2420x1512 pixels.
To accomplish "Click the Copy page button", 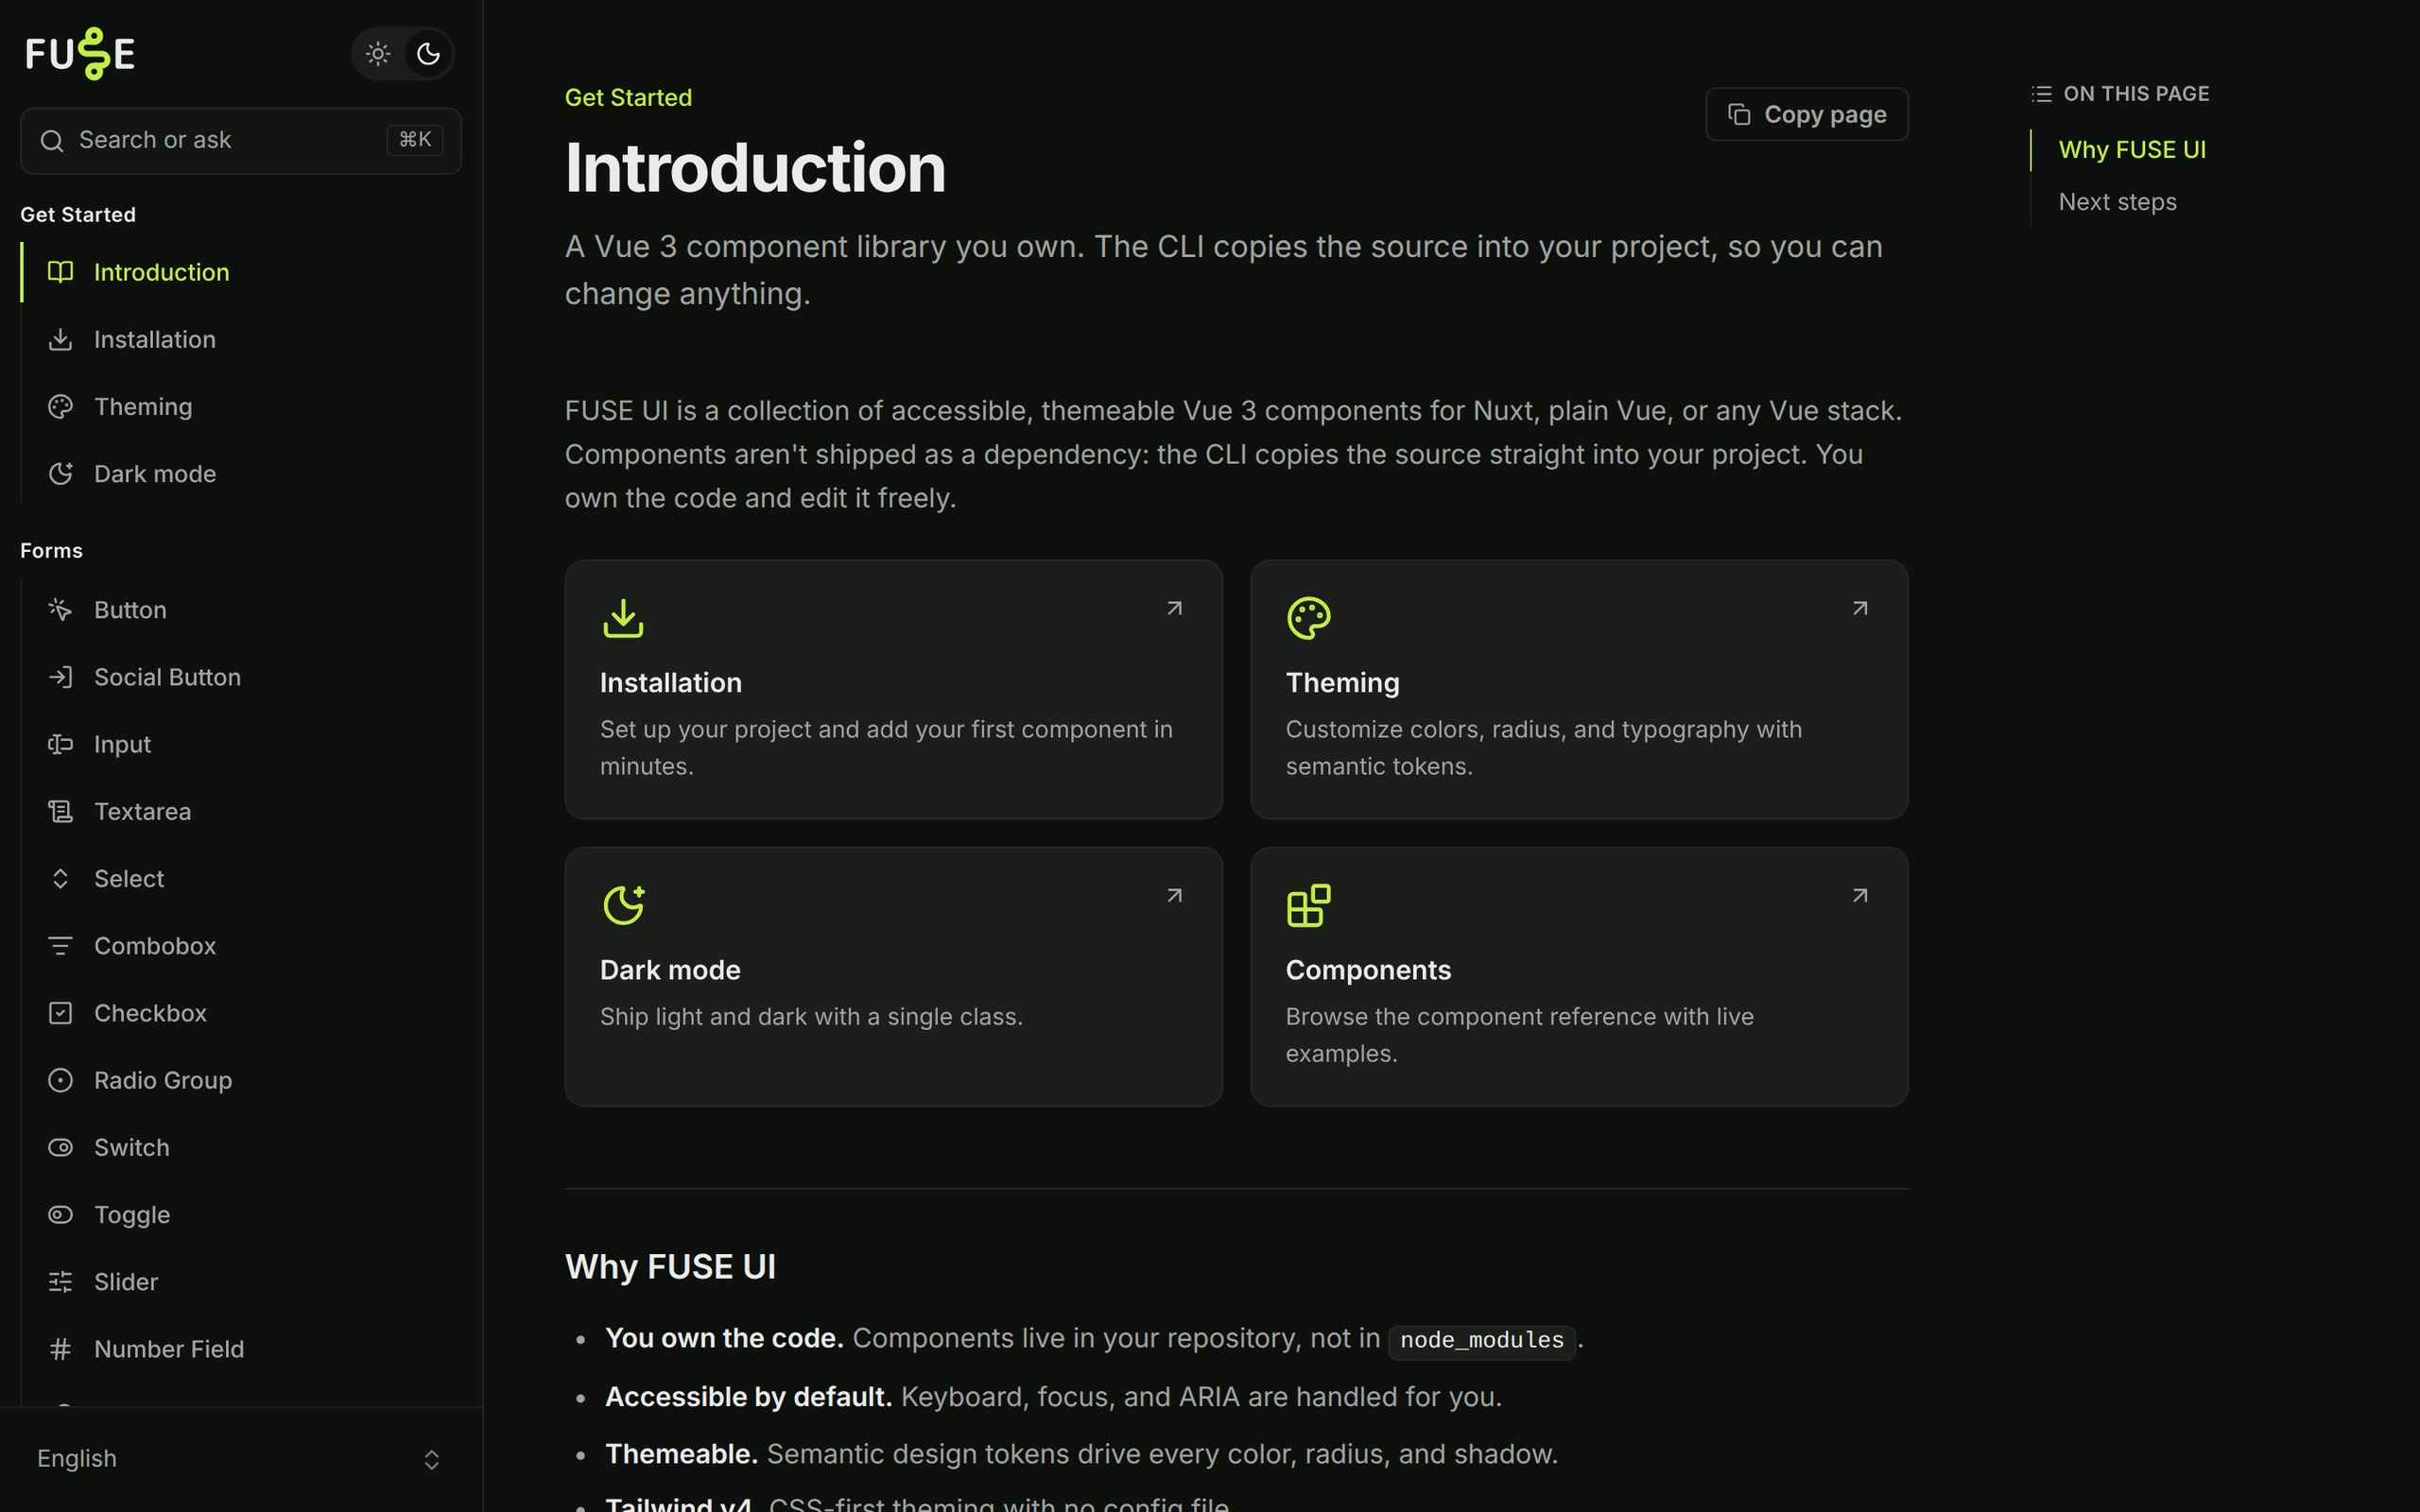I will tap(1806, 115).
